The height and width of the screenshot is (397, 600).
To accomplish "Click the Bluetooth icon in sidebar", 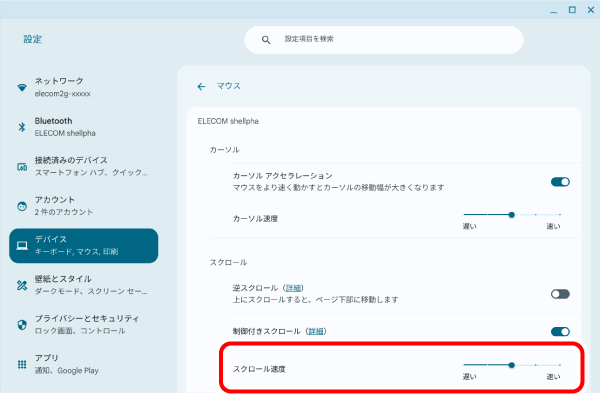I will coord(22,127).
